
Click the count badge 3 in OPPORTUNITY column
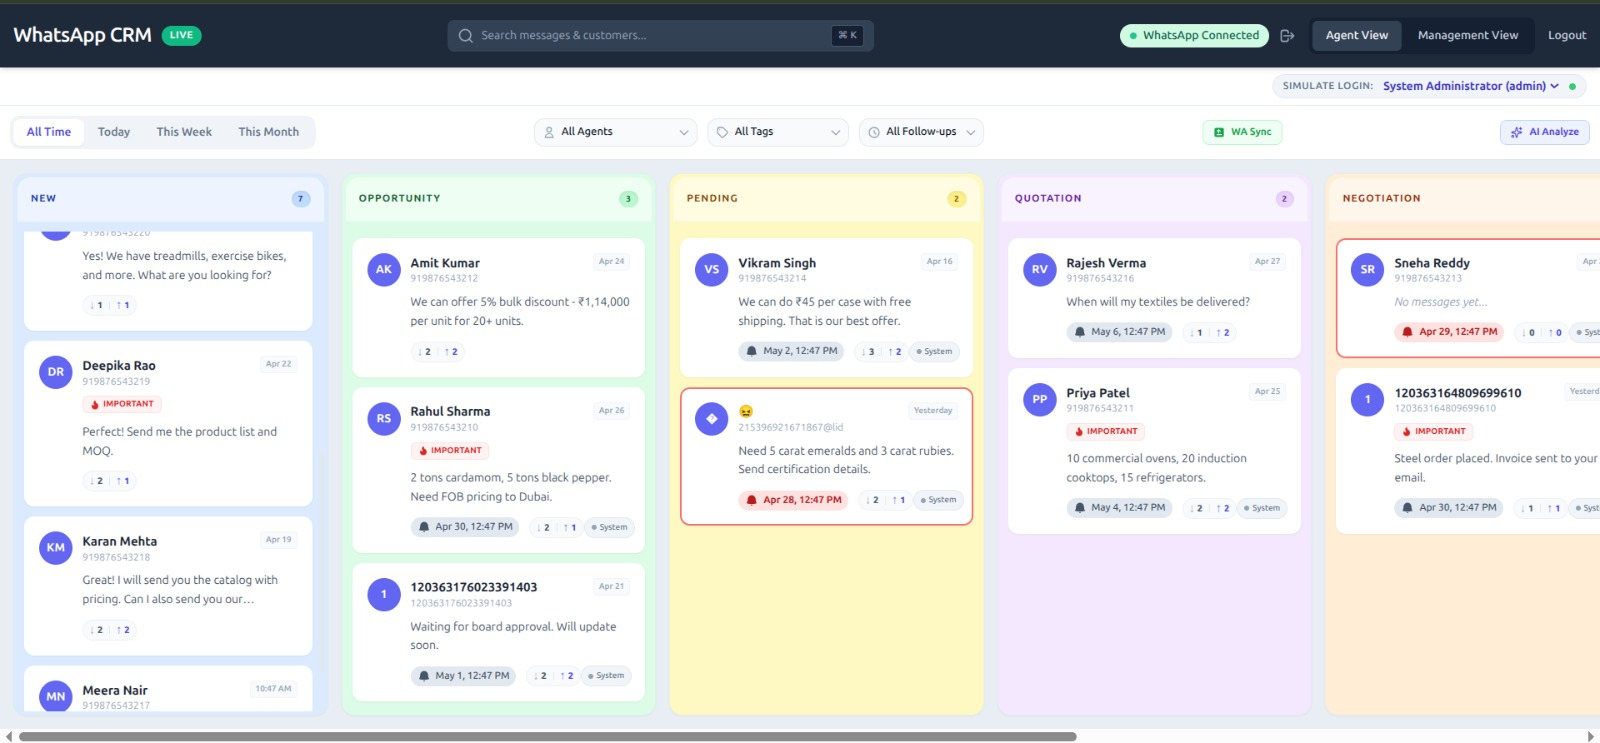pos(628,199)
